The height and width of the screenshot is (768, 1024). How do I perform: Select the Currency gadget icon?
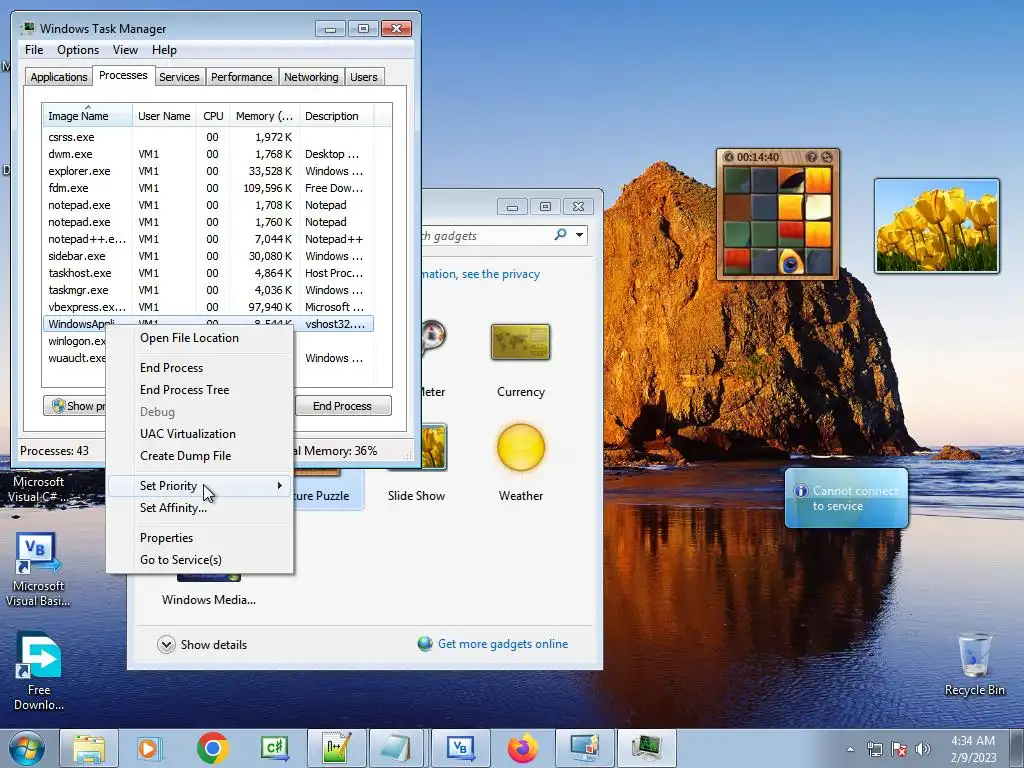[x=520, y=342]
